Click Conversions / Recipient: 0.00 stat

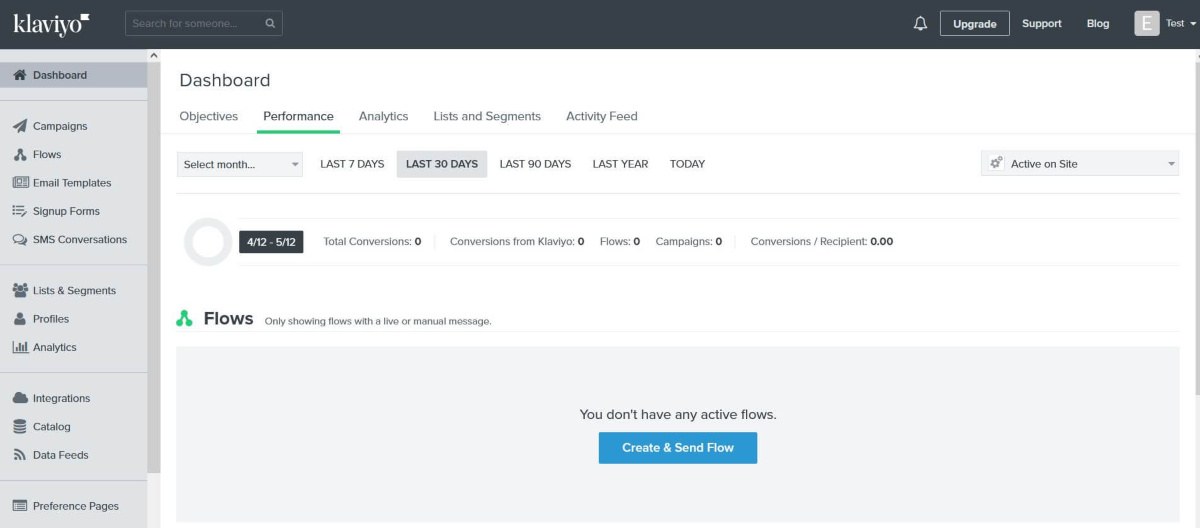coord(822,242)
